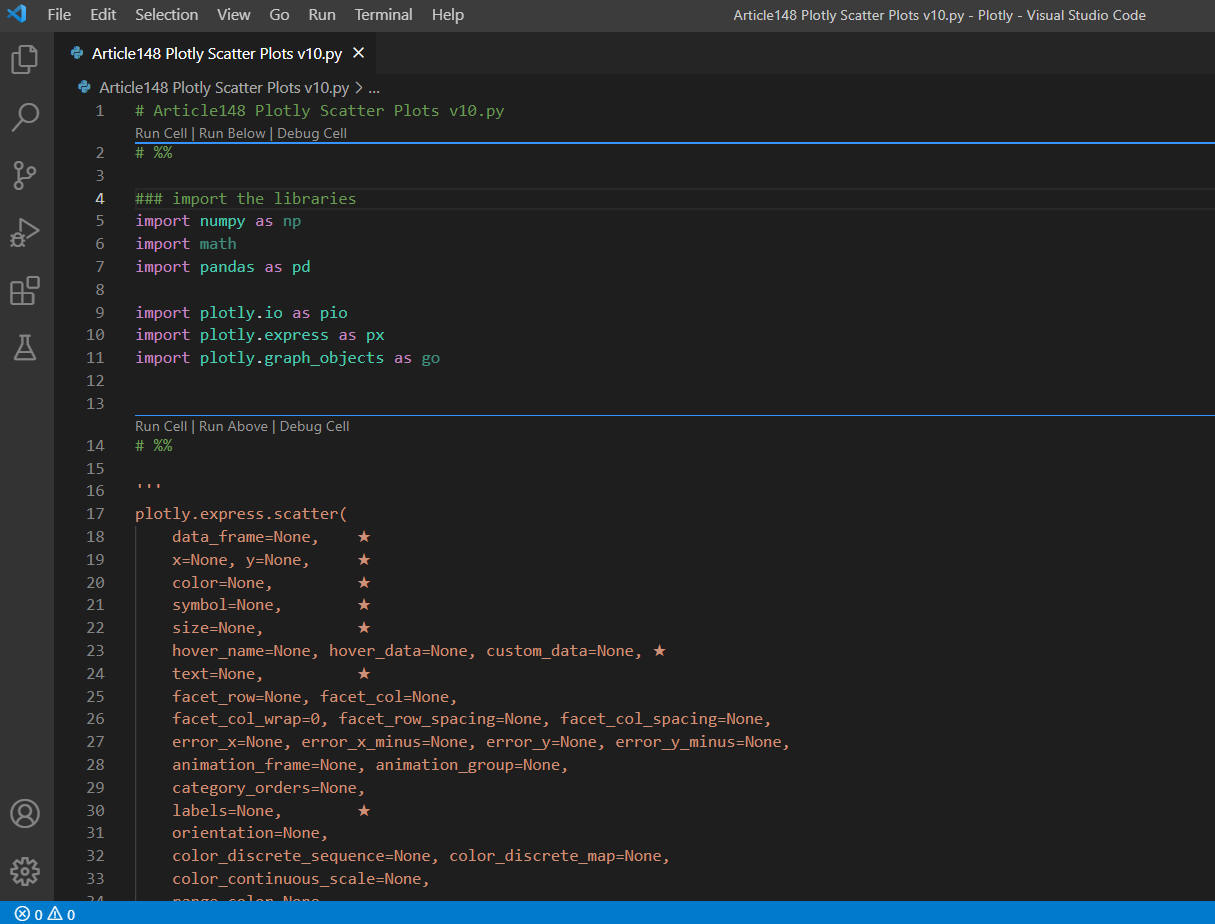The image size is (1215, 924).
Task: Open the Run menu
Action: pyautogui.click(x=322, y=15)
